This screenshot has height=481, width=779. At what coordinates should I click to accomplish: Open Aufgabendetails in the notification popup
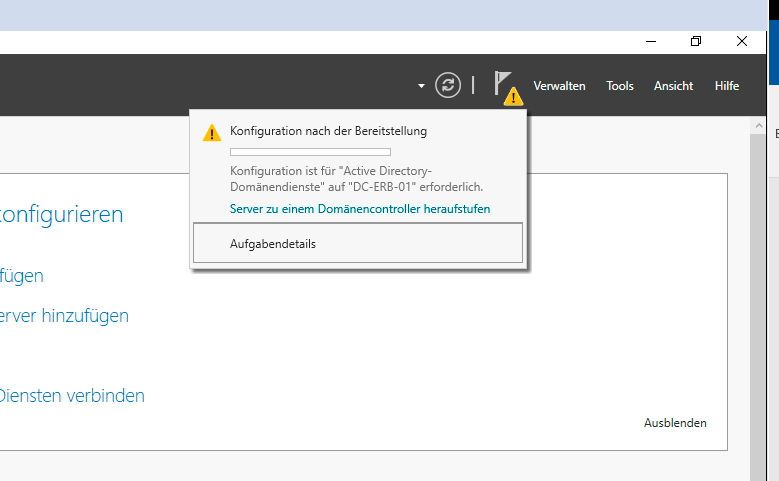tap(358, 243)
